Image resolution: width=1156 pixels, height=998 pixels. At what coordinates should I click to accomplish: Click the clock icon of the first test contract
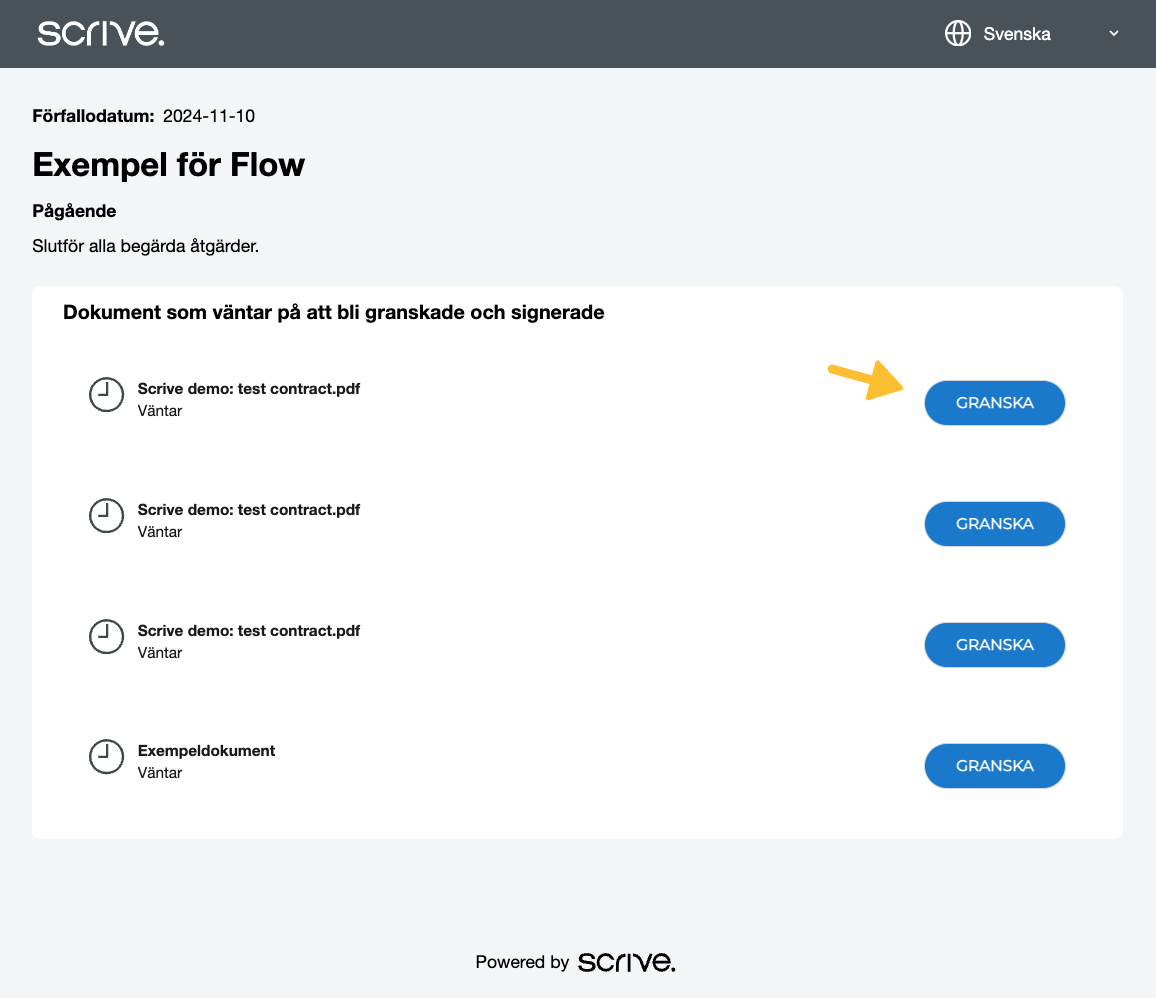(x=106, y=396)
